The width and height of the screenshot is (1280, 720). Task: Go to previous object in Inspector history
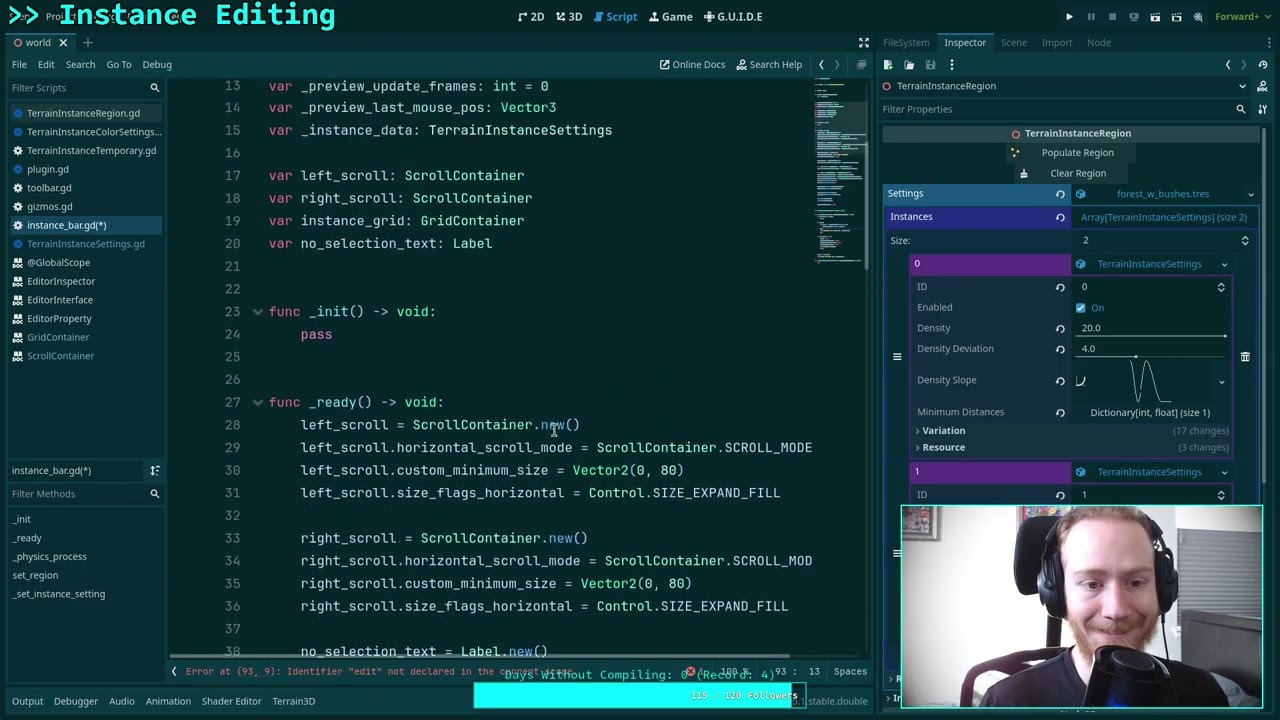click(x=1228, y=65)
